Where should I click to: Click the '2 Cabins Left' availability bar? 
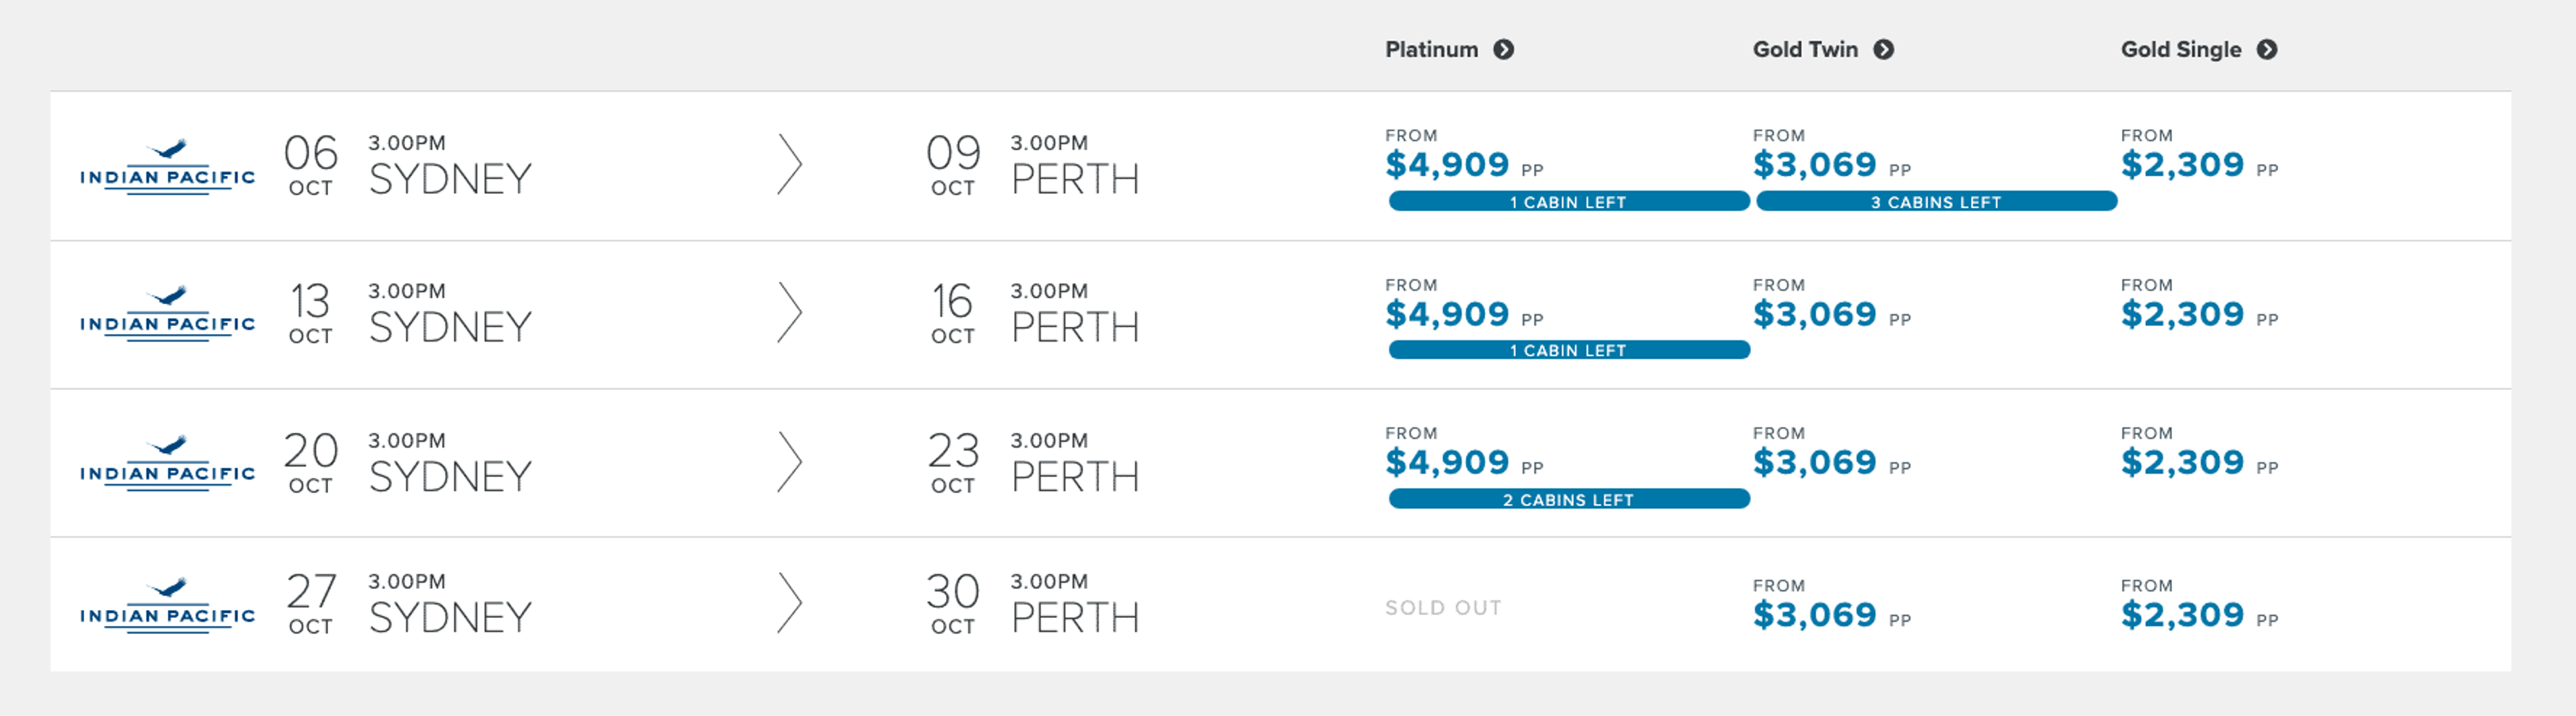pos(1568,499)
